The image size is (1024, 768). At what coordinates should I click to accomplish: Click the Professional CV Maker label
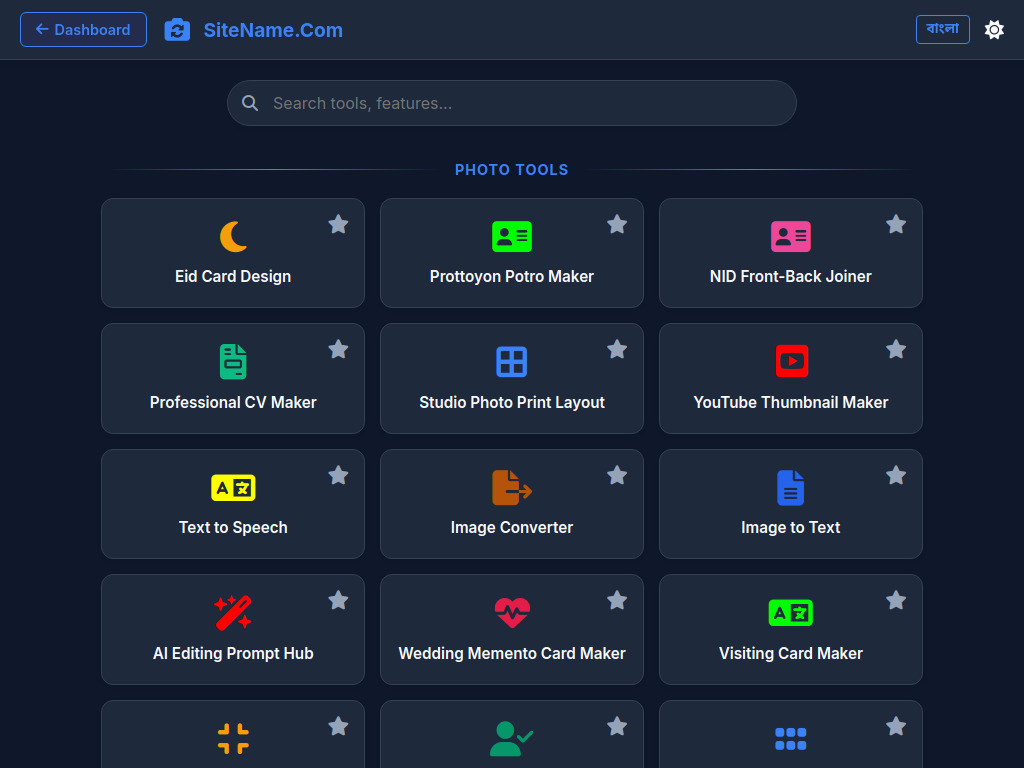click(233, 402)
